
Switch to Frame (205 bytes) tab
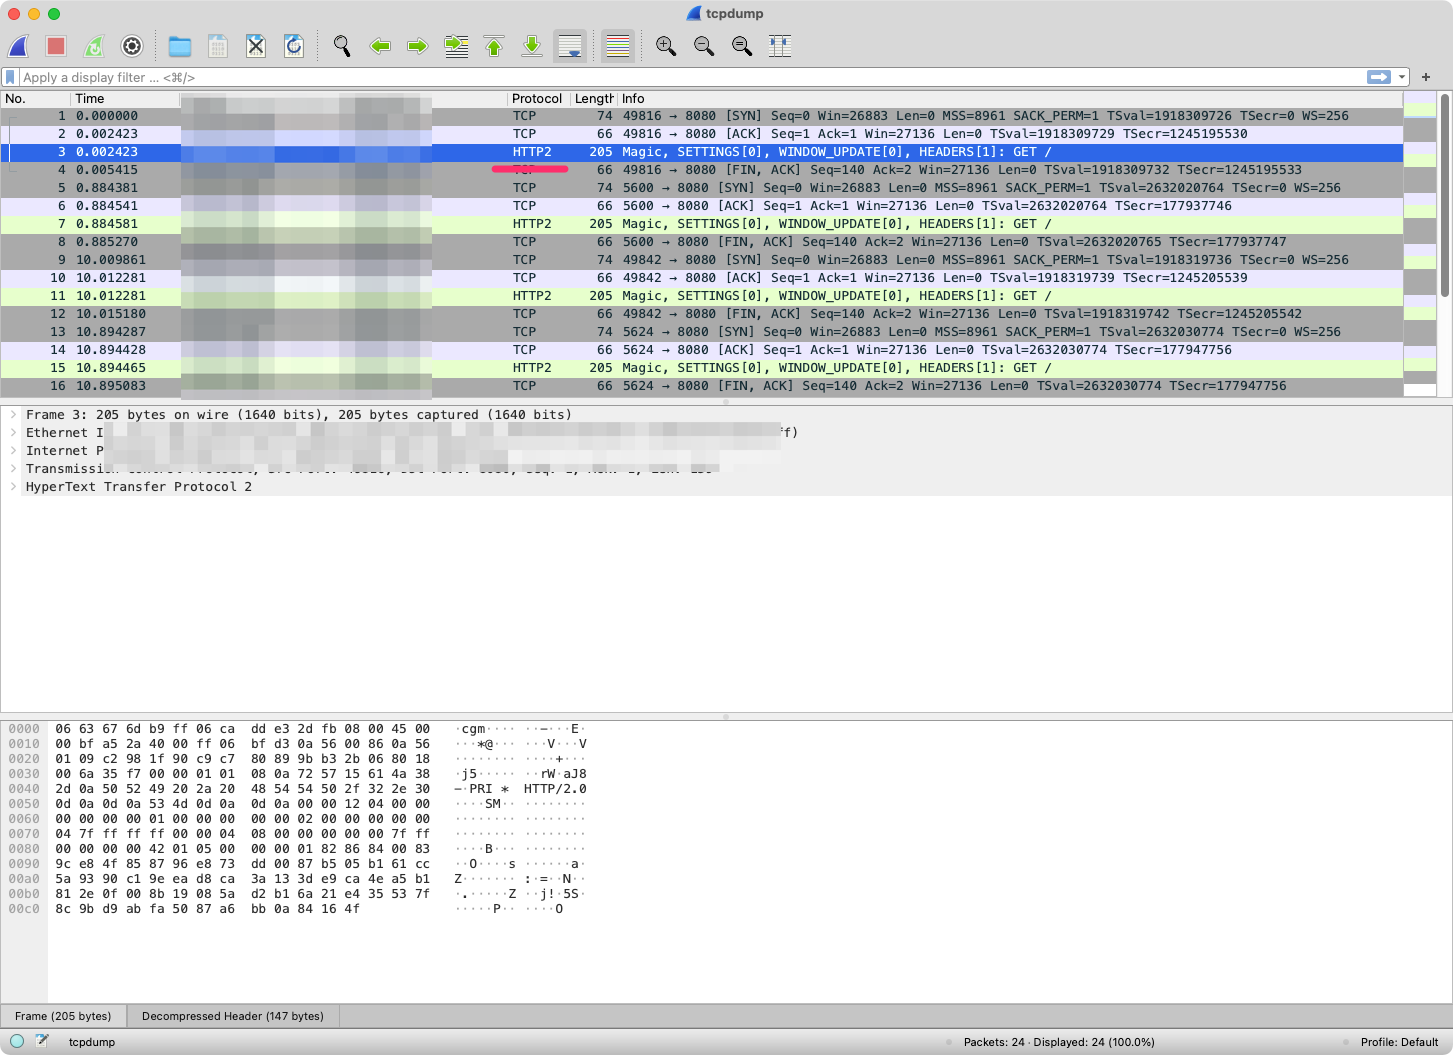coord(63,1016)
